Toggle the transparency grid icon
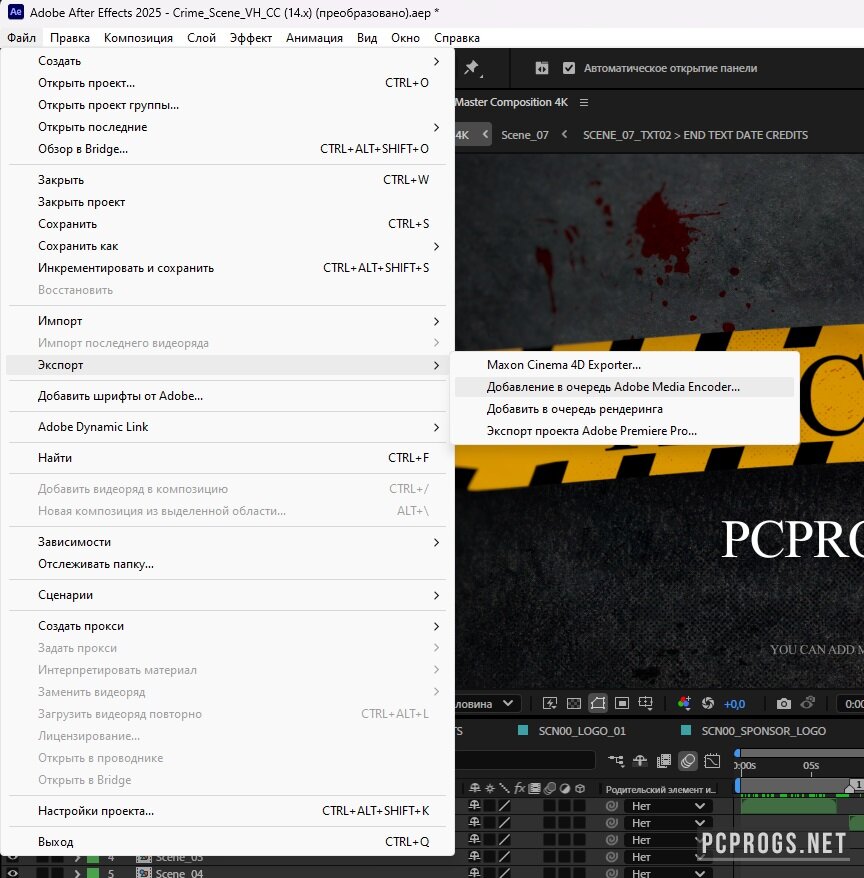Screen dimensions: 864x878 point(573,704)
